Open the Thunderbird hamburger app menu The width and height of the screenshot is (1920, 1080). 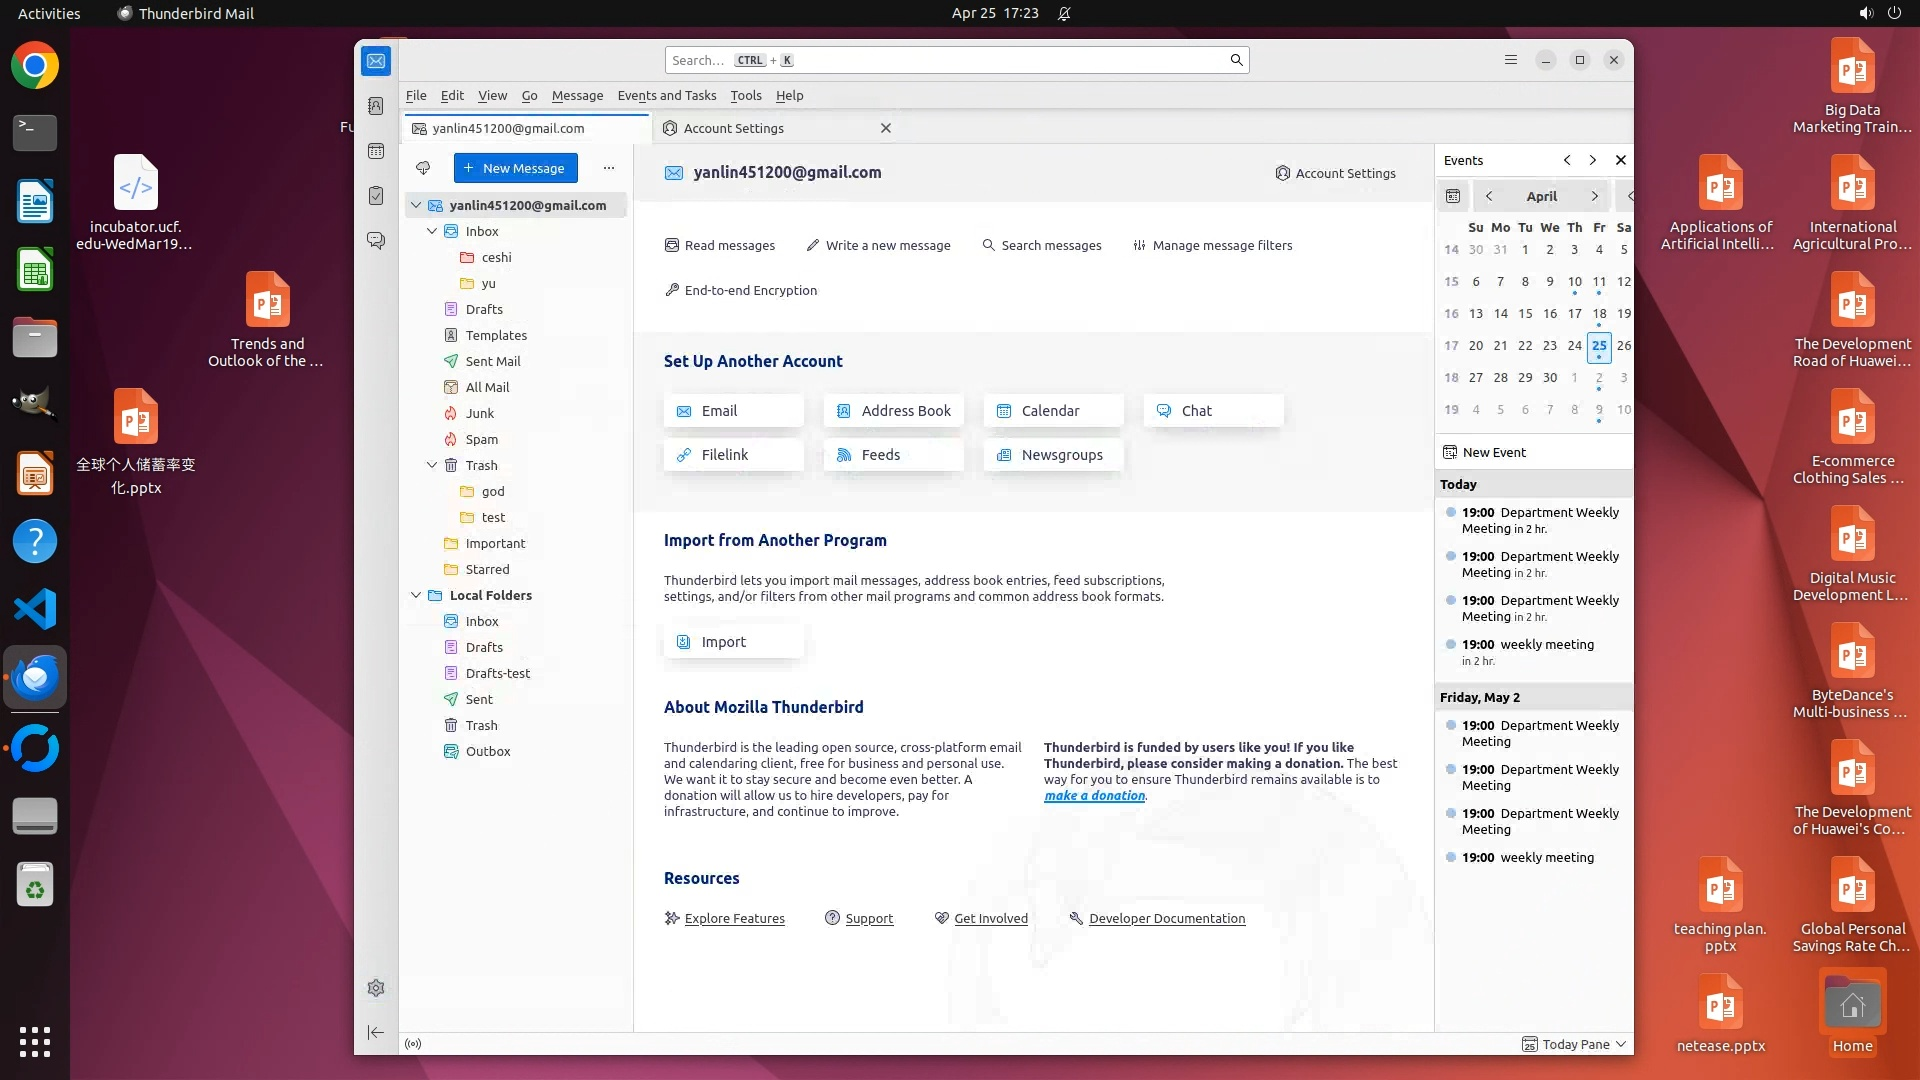tap(1511, 60)
